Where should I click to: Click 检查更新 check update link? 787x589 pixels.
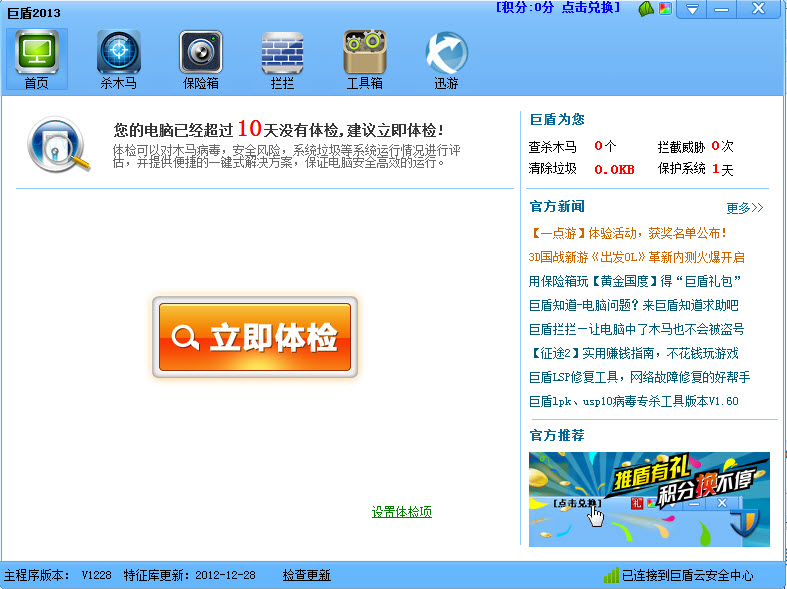coord(307,575)
